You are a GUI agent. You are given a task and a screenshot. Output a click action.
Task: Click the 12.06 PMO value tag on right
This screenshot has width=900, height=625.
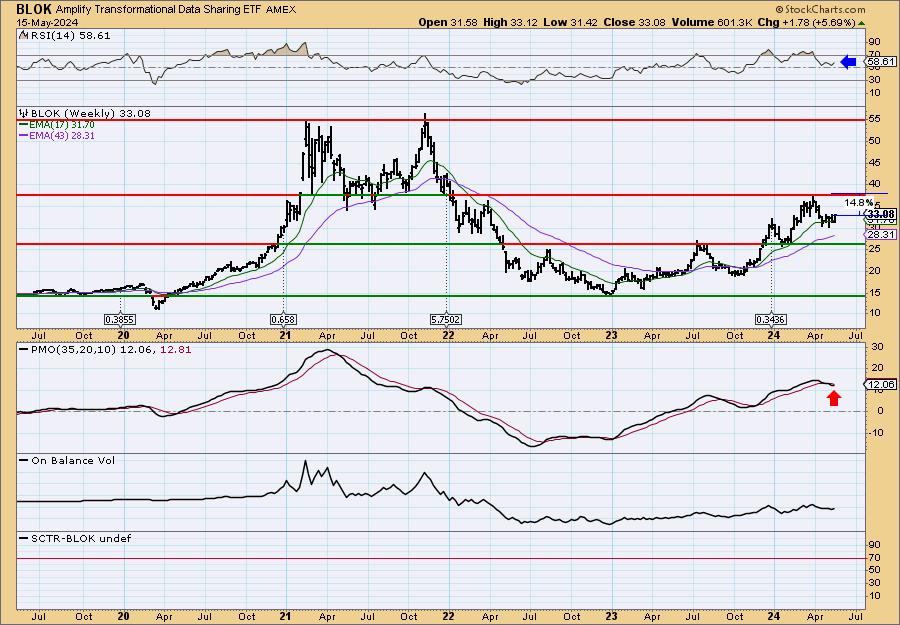point(880,385)
